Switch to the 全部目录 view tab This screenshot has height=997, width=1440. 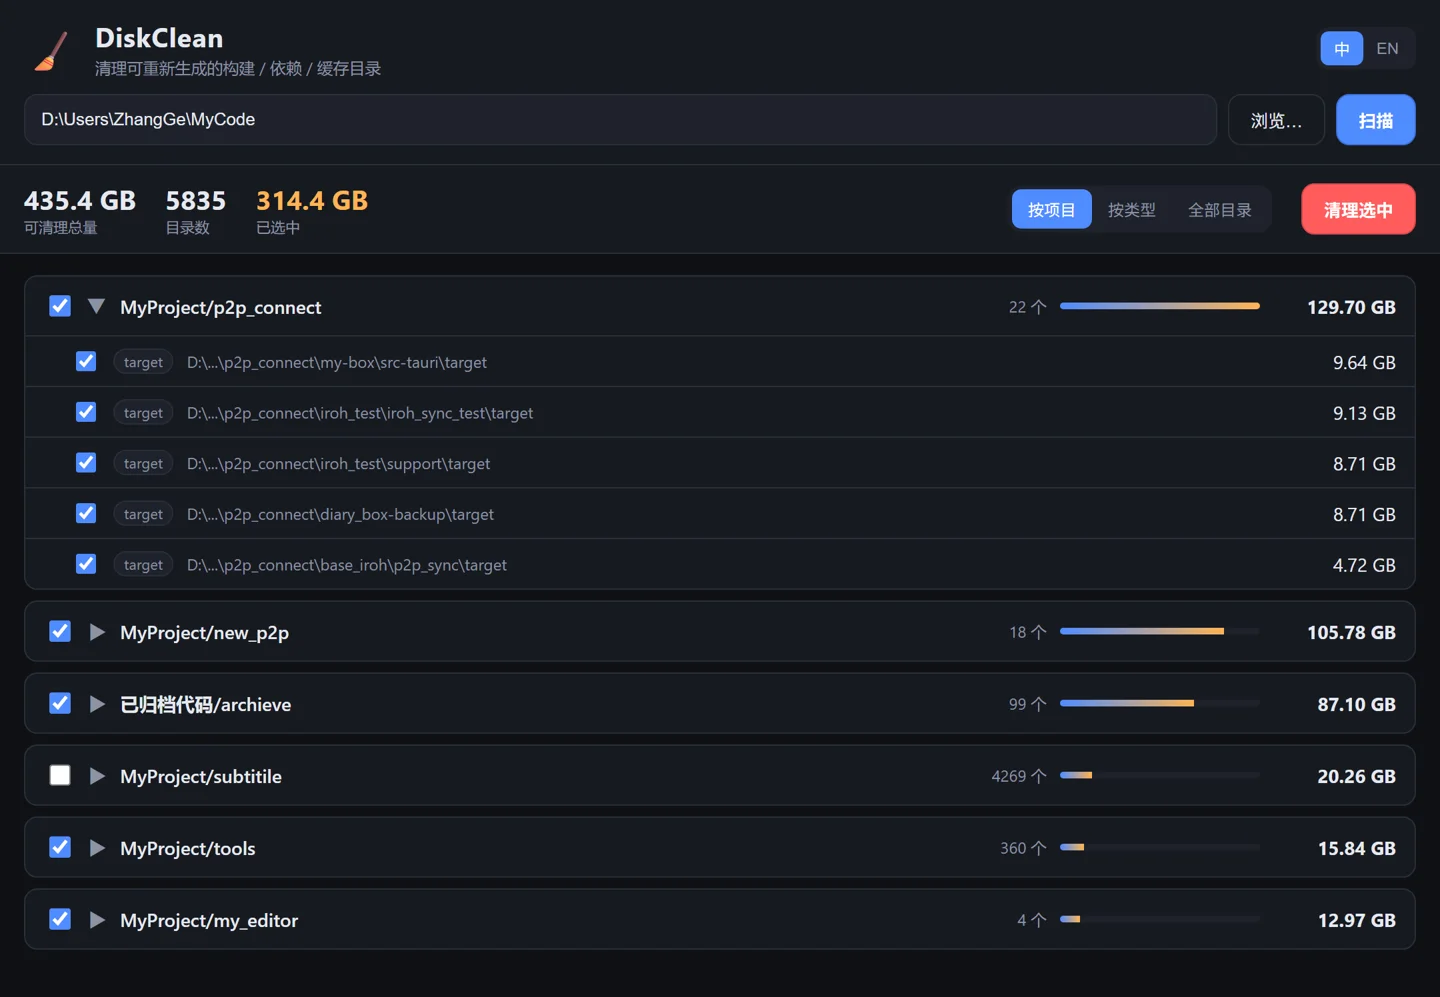click(x=1220, y=209)
